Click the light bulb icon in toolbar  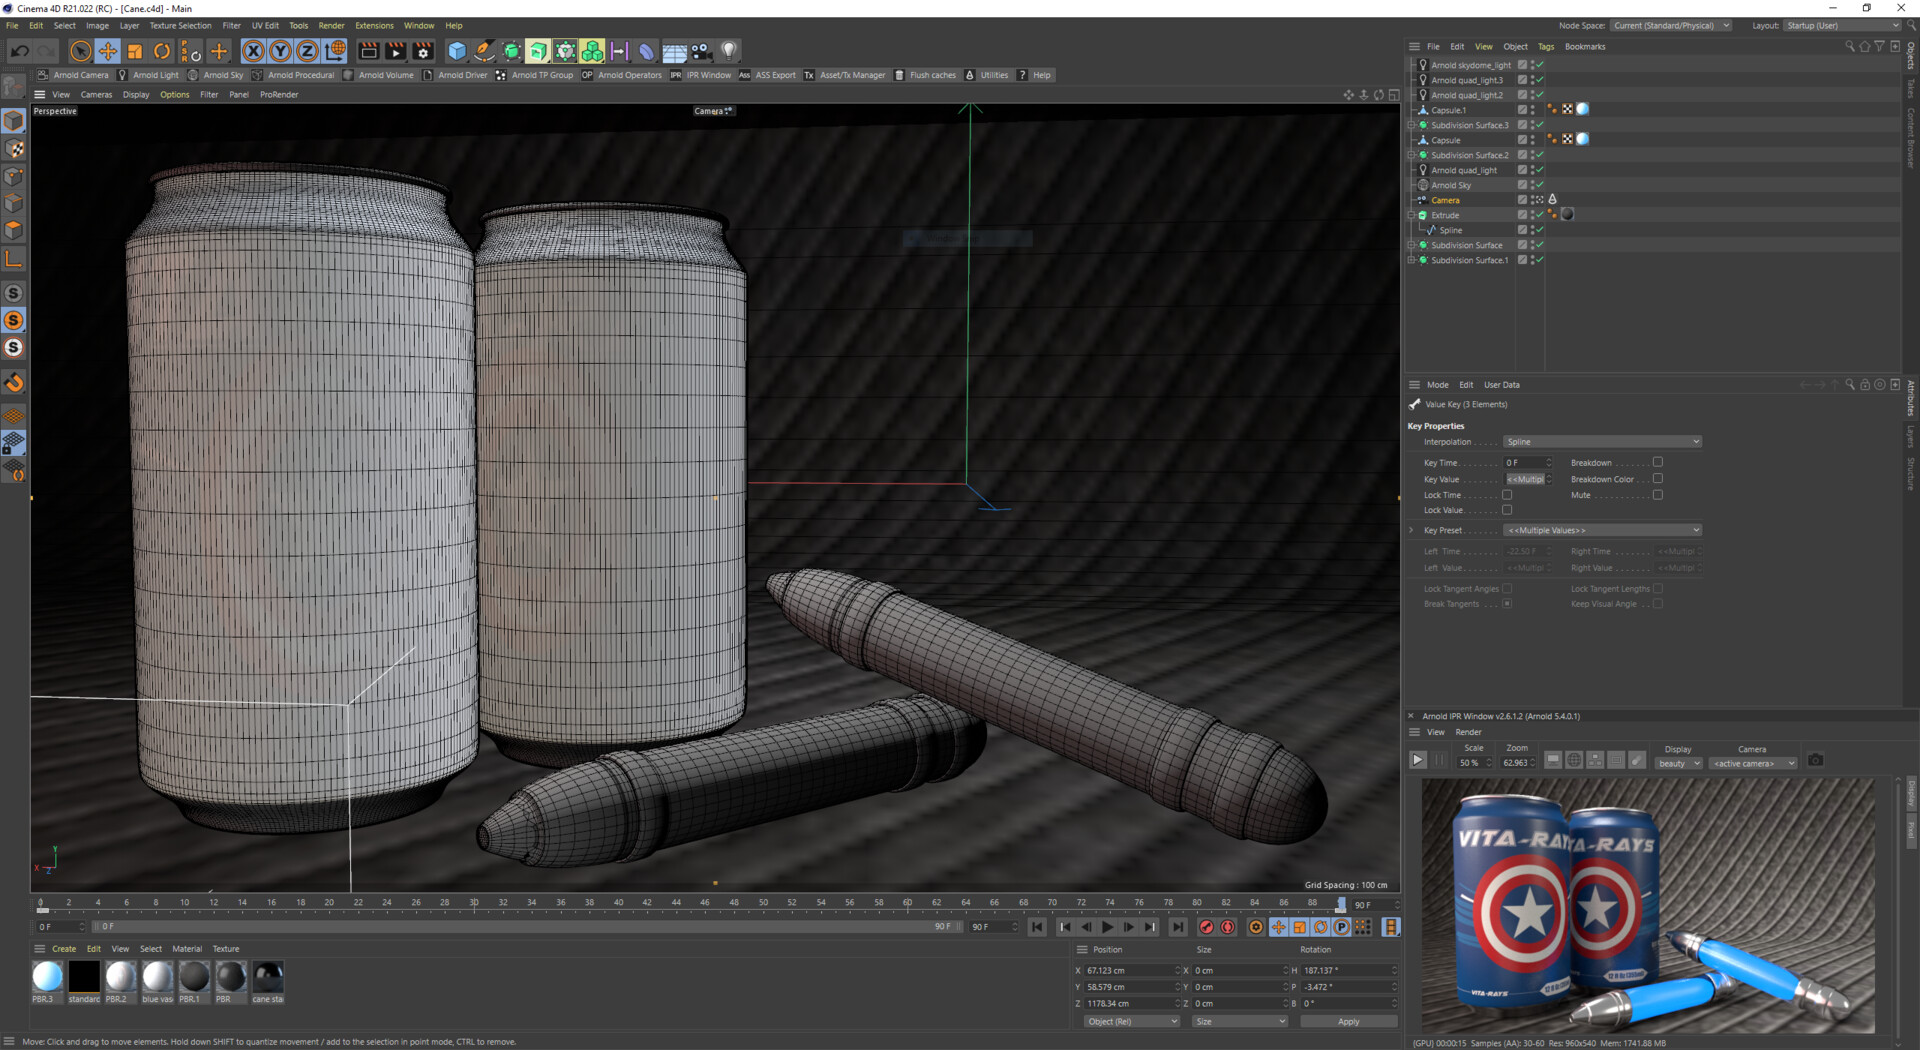(x=729, y=51)
